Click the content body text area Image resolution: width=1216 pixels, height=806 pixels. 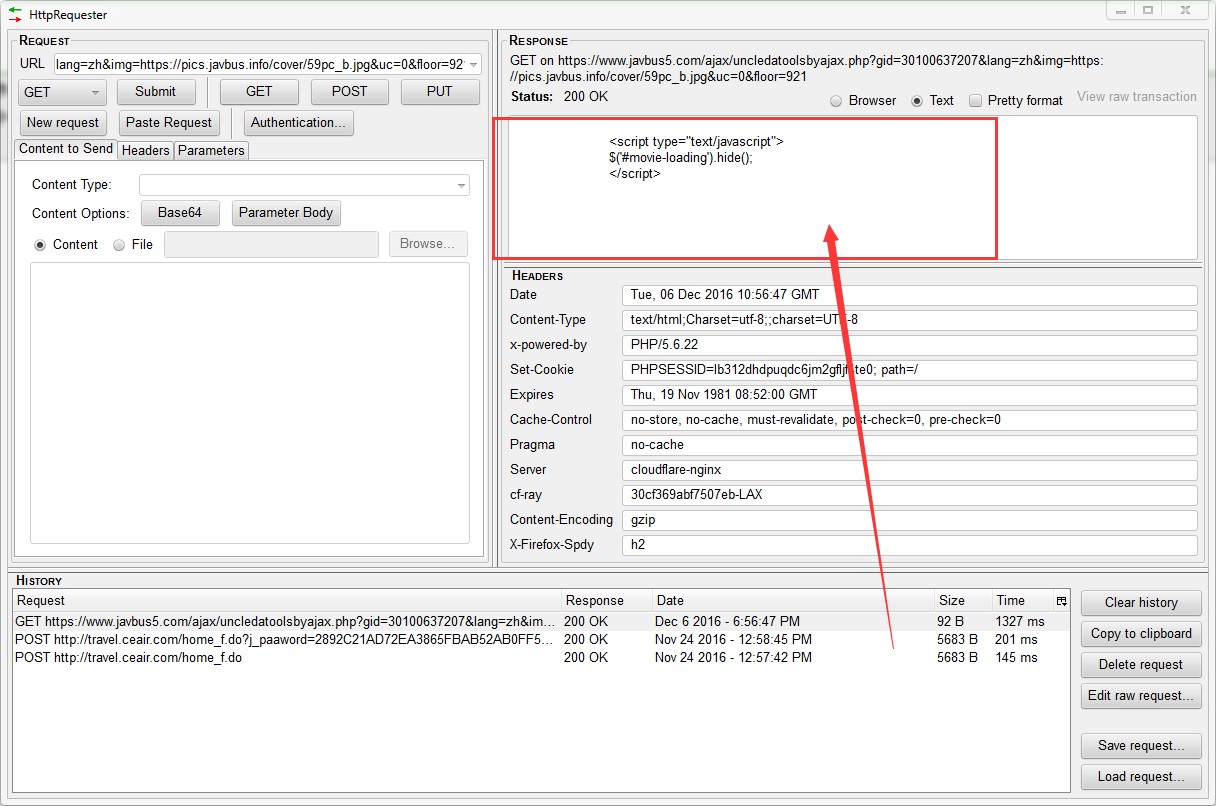250,403
